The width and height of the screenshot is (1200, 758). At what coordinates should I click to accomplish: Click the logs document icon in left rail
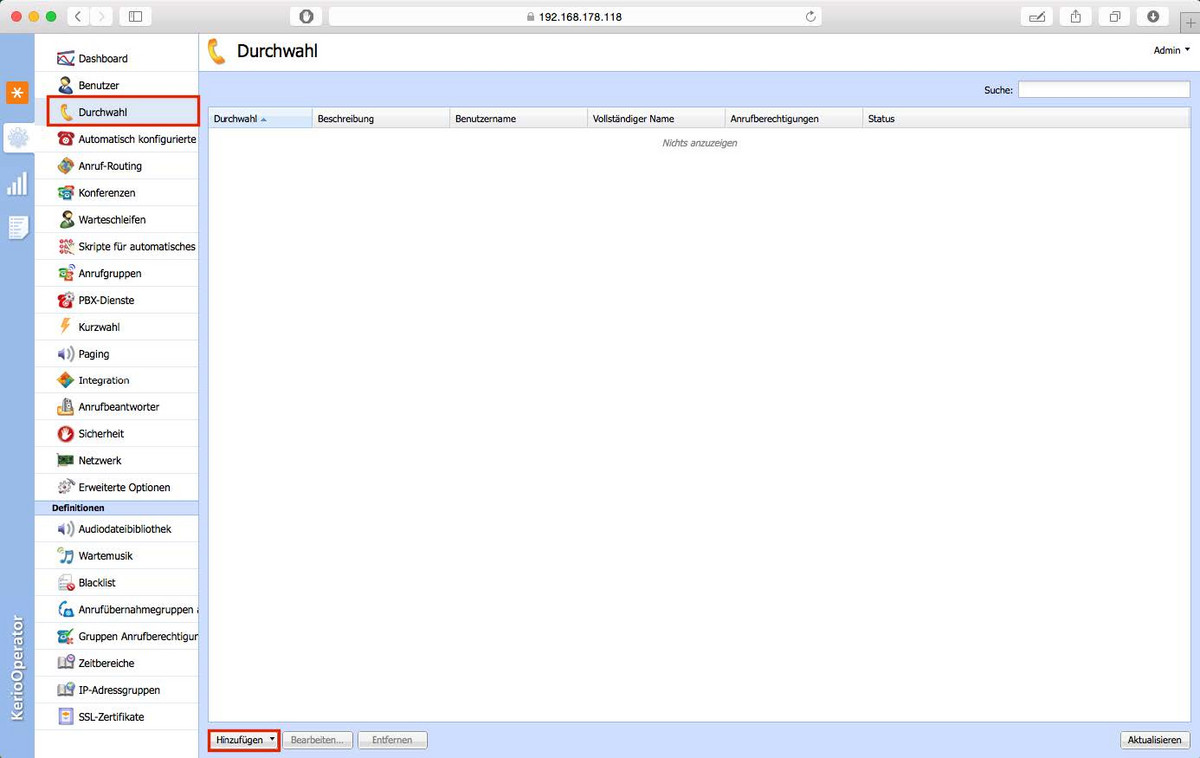[x=17, y=228]
